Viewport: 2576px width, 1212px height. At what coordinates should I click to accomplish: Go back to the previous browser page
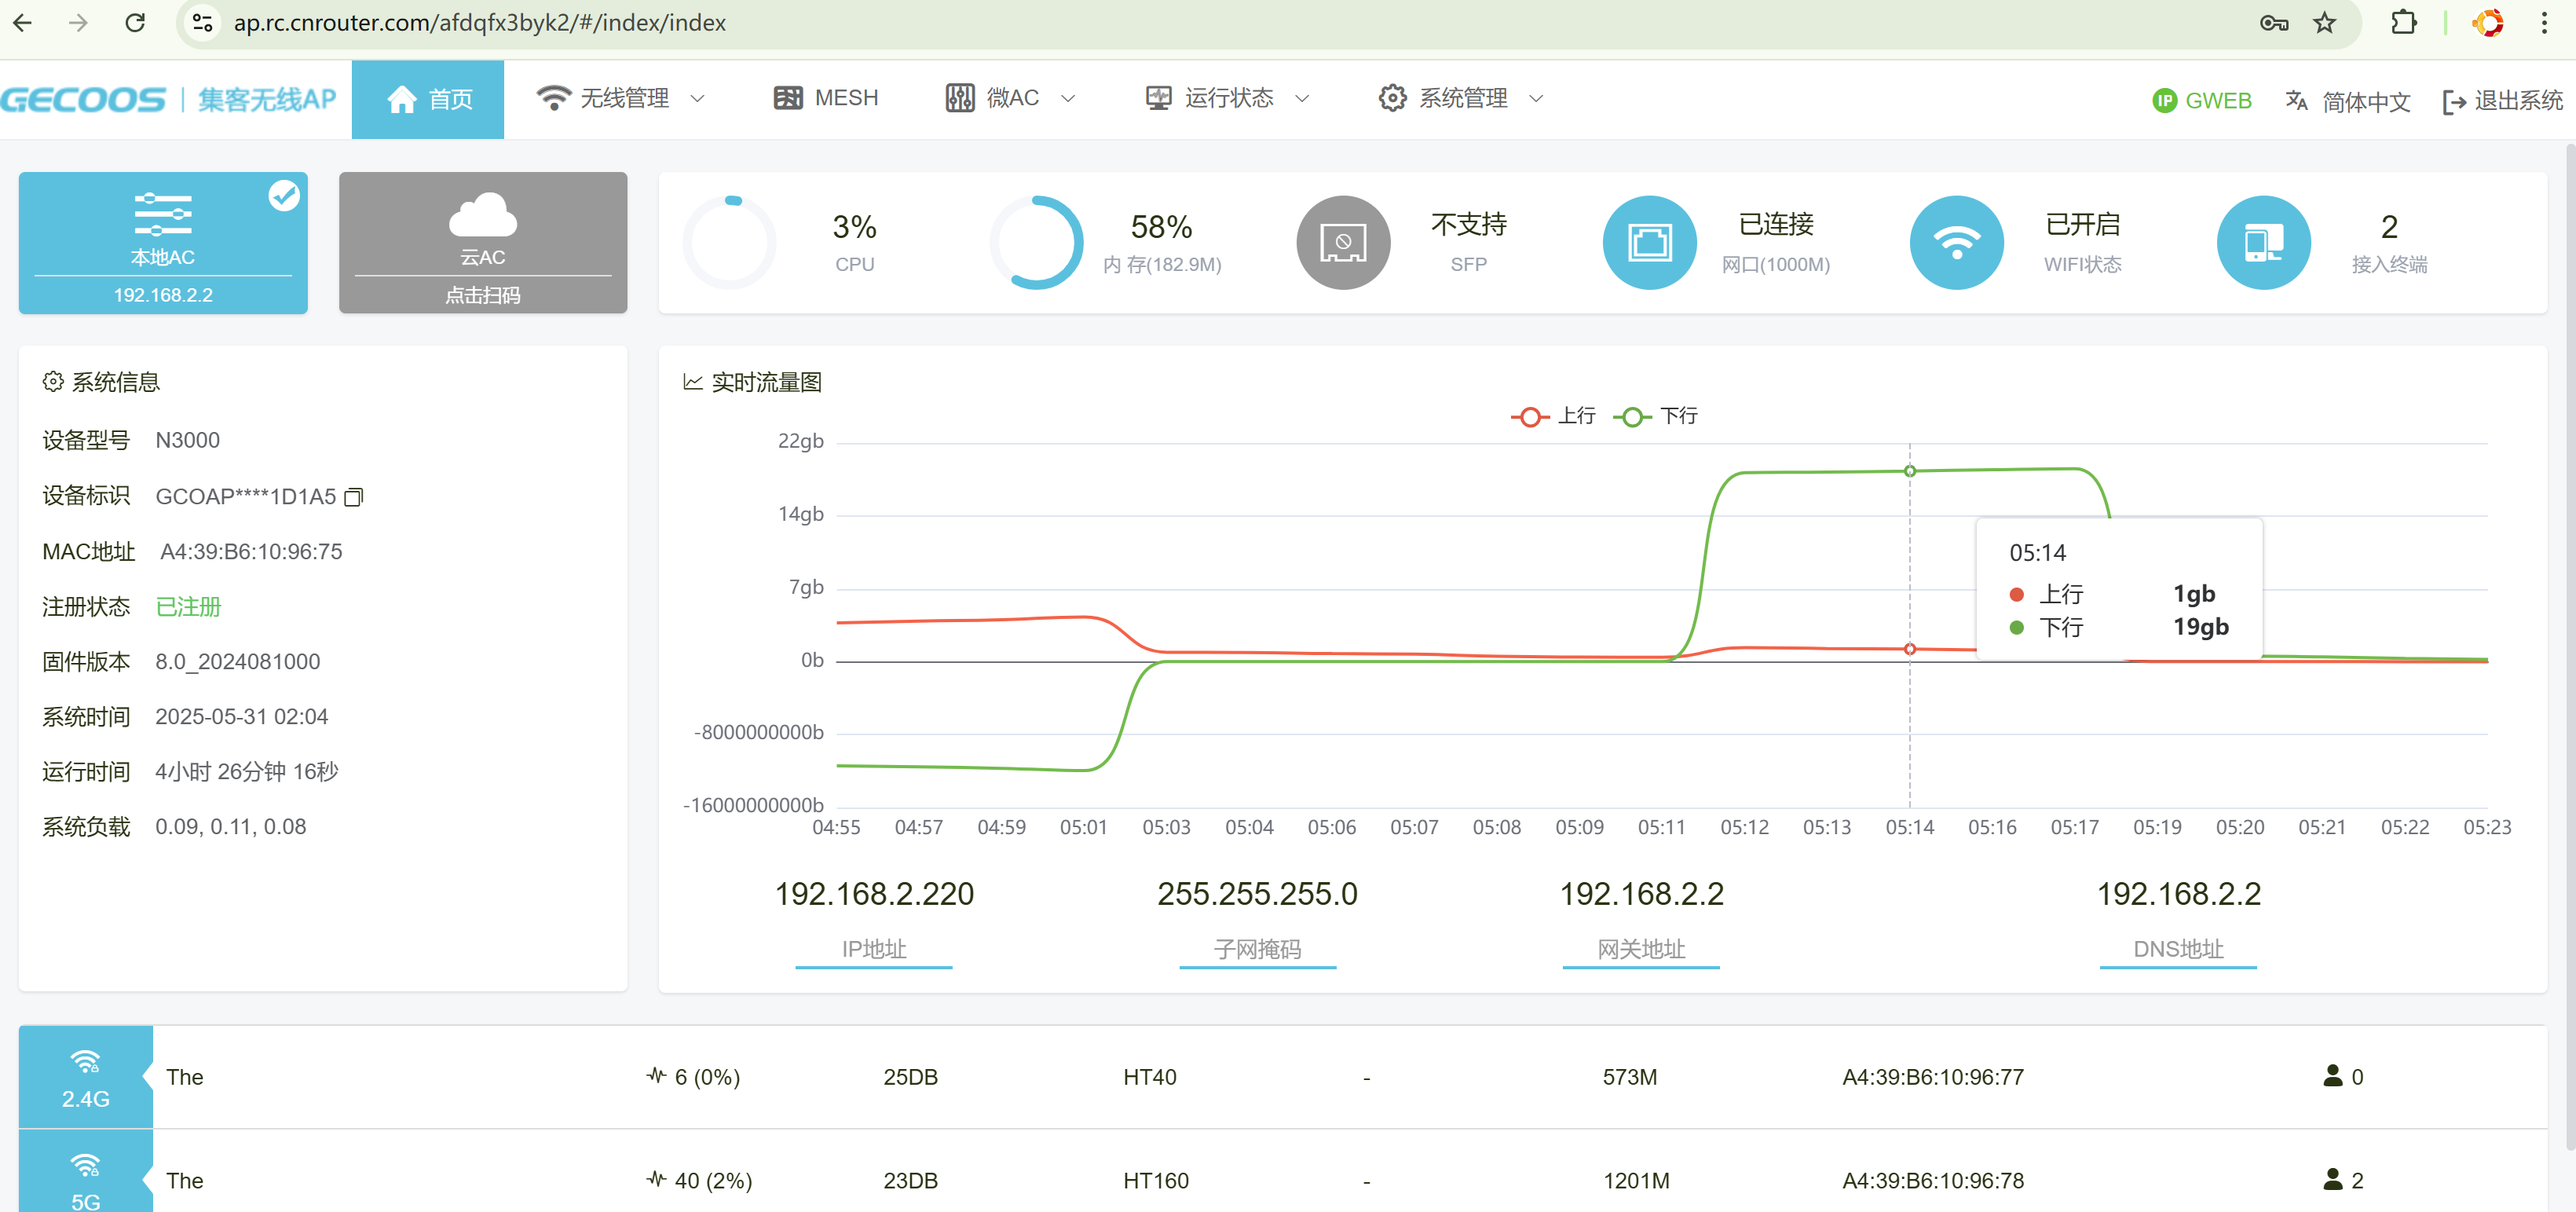[23, 22]
